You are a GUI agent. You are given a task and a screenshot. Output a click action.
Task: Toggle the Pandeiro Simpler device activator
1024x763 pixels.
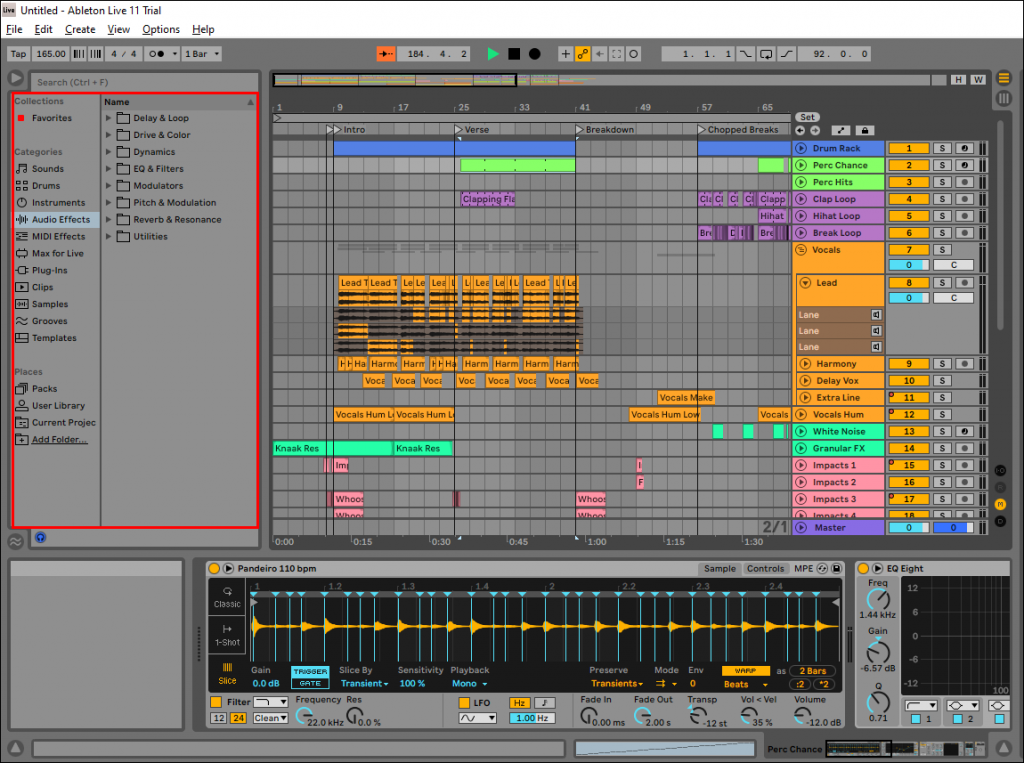click(x=214, y=568)
